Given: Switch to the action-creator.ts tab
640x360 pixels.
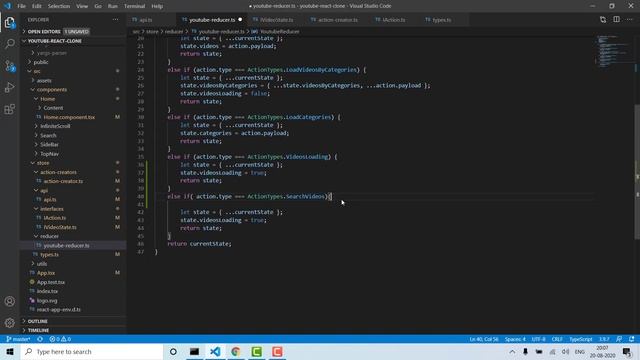Looking at the screenshot, I should [x=337, y=20].
